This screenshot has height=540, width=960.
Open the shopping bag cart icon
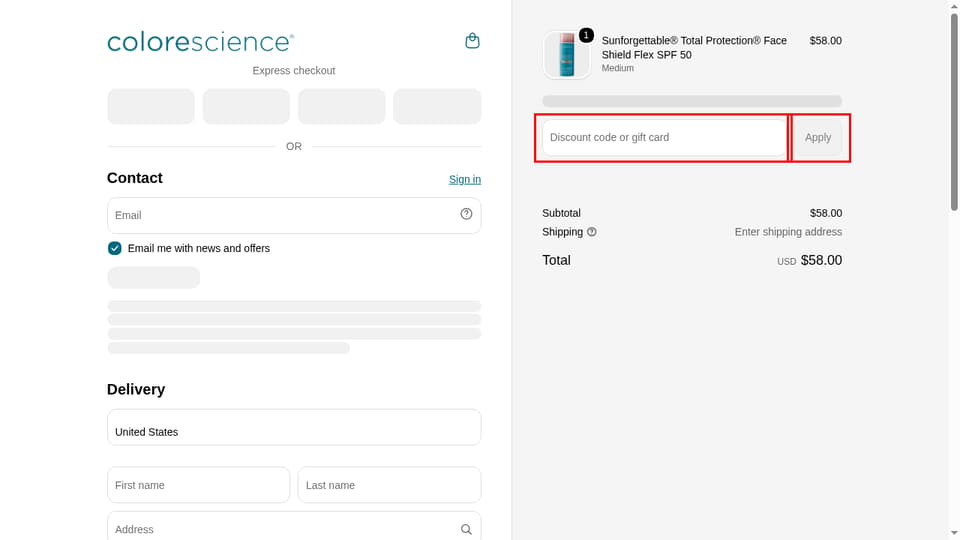(x=472, y=41)
